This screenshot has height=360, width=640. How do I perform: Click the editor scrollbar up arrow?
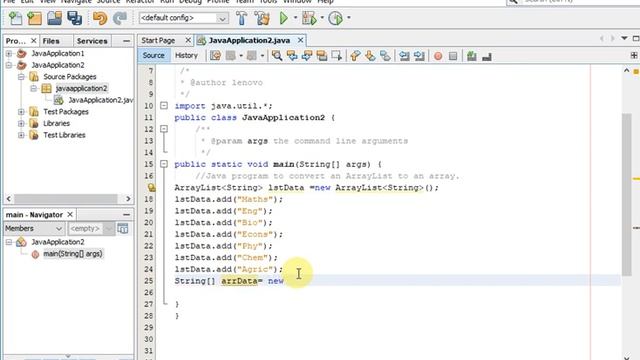pyautogui.click(x=627, y=71)
